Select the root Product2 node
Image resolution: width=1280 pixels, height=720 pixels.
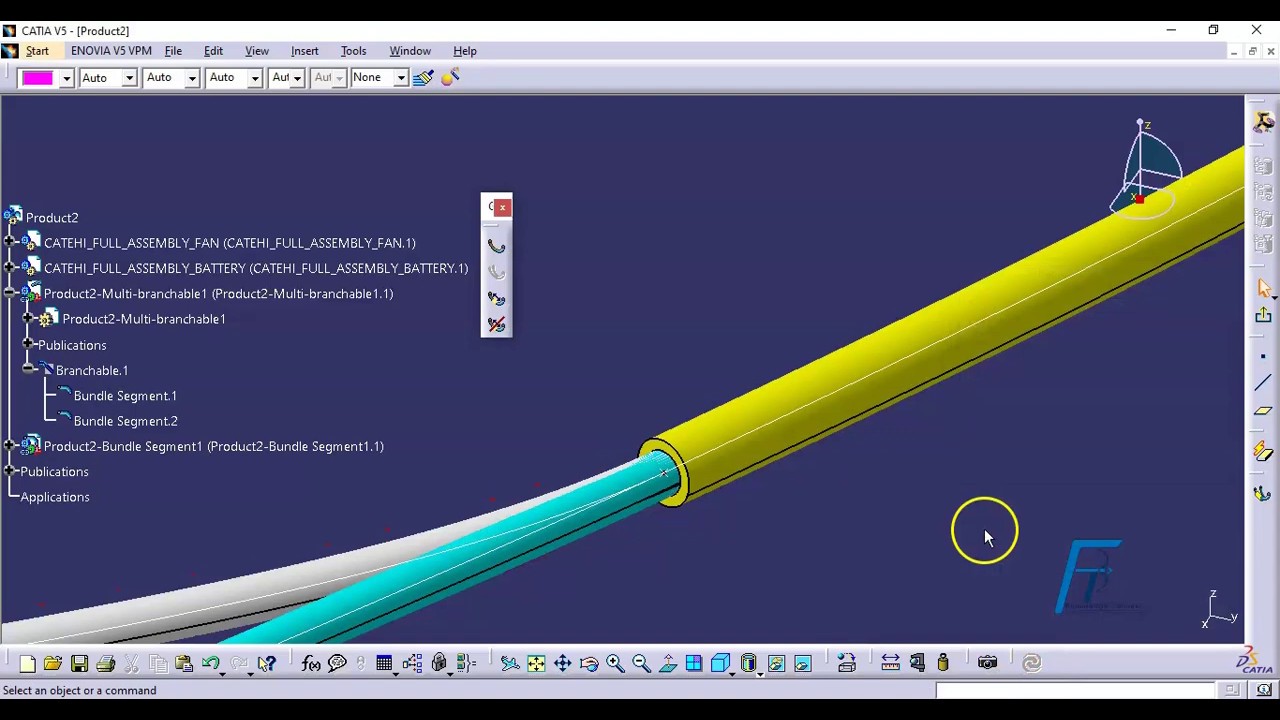coord(52,218)
